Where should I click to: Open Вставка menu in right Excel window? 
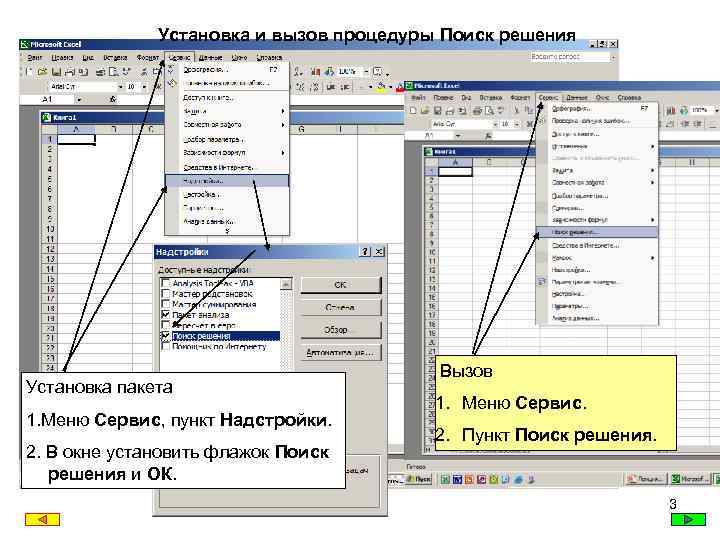490,97
